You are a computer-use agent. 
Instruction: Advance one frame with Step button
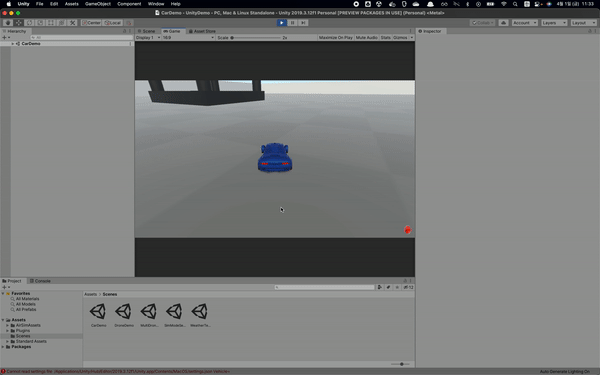tap(303, 23)
